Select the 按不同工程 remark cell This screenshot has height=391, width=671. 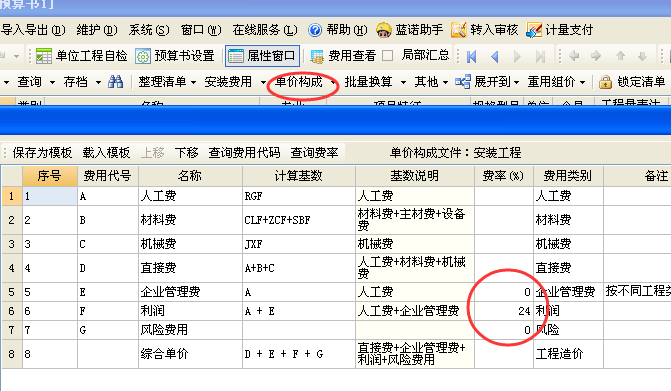pos(637,292)
